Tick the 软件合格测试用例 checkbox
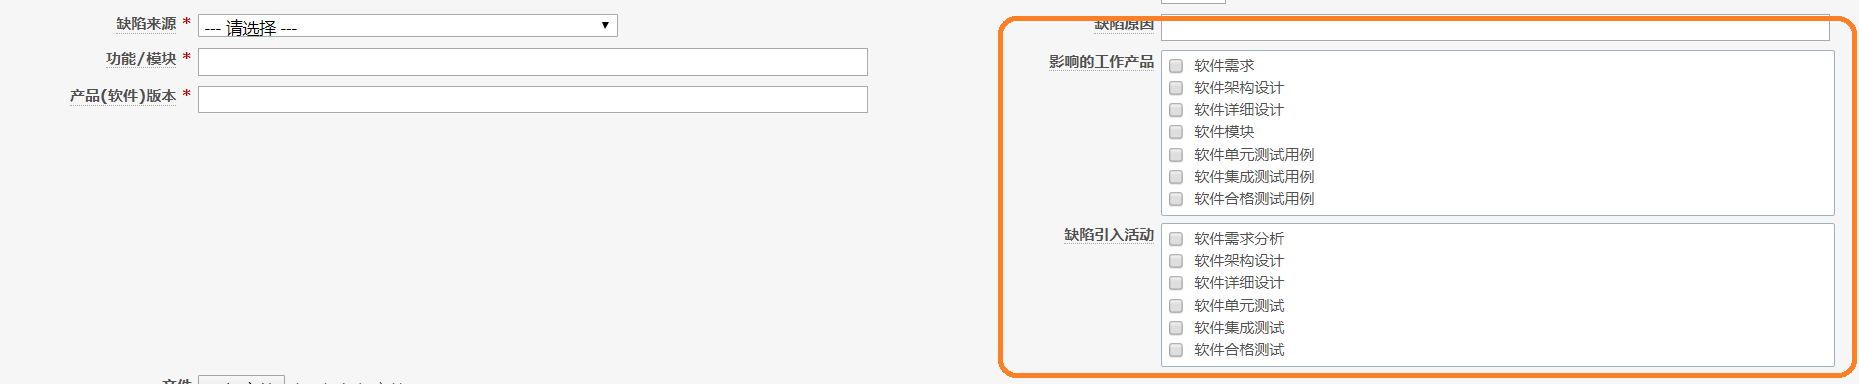The image size is (1859, 384). pyautogui.click(x=1176, y=199)
